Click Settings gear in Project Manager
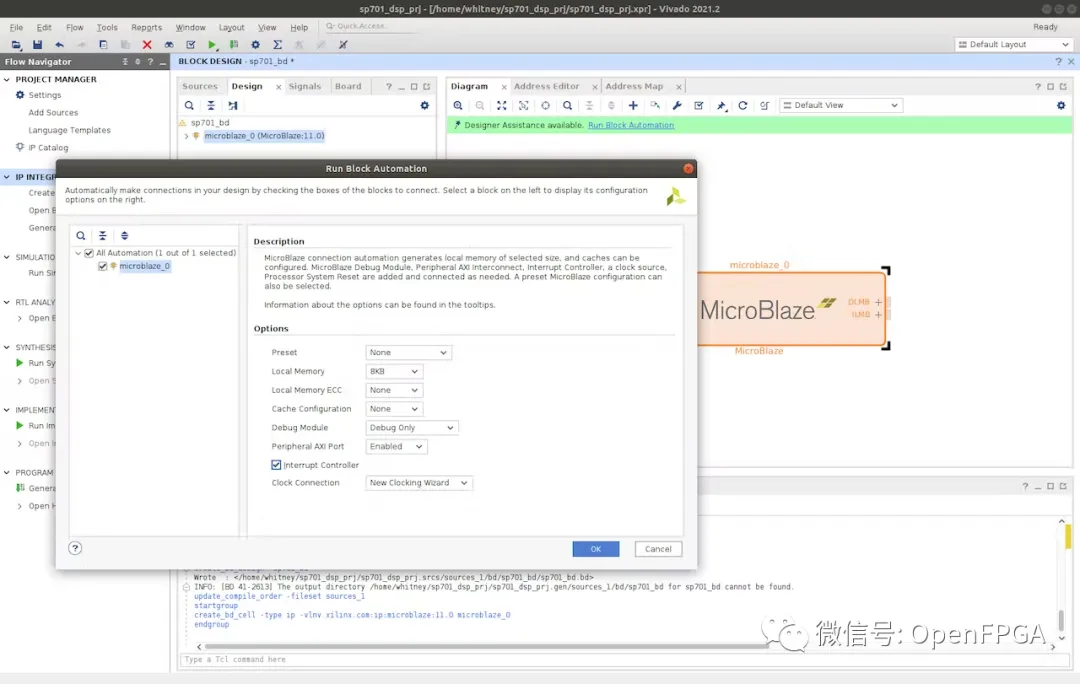The height and width of the screenshot is (684, 1080). pos(20,95)
